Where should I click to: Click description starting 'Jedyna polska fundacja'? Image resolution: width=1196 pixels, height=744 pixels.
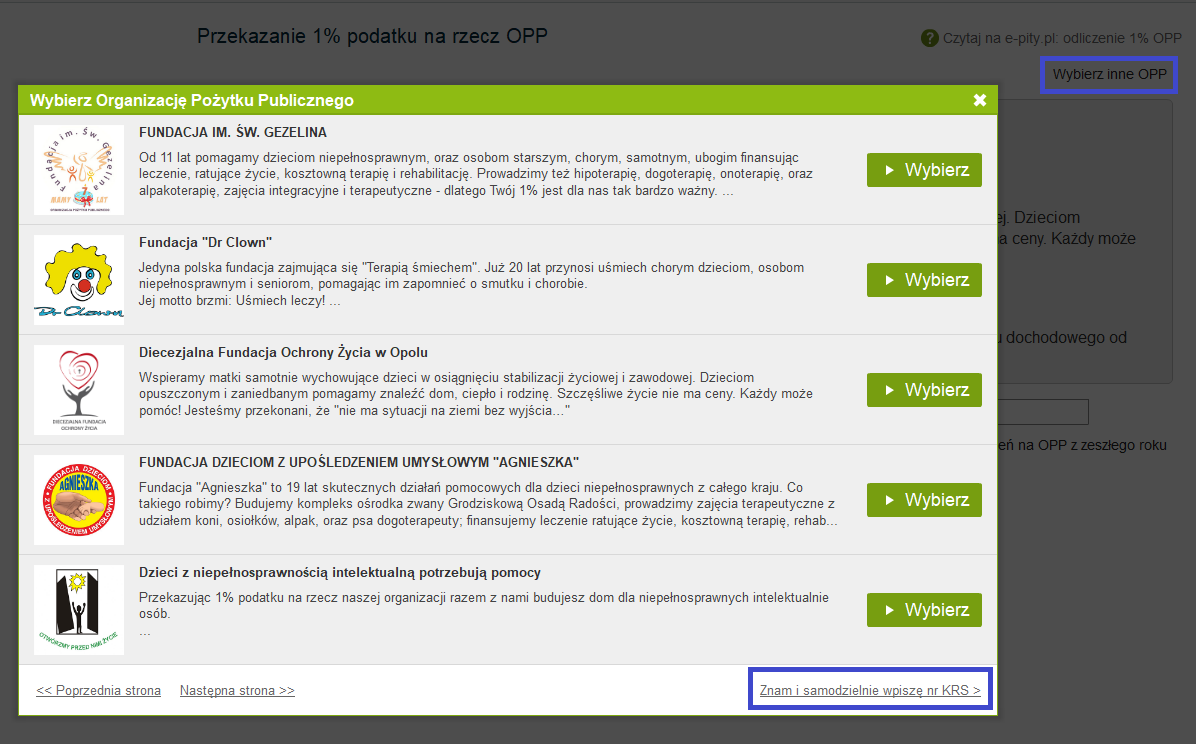(471, 284)
